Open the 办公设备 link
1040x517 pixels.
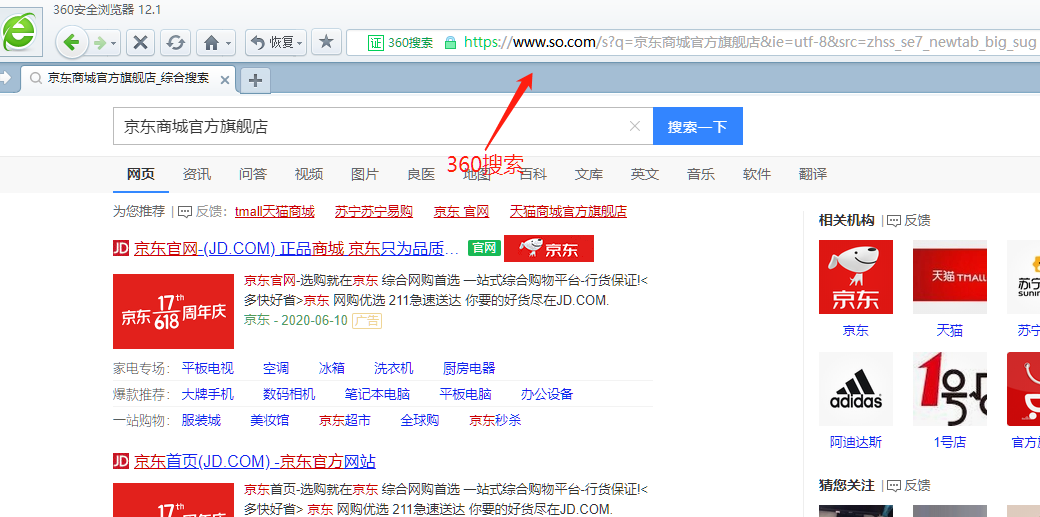(x=547, y=394)
